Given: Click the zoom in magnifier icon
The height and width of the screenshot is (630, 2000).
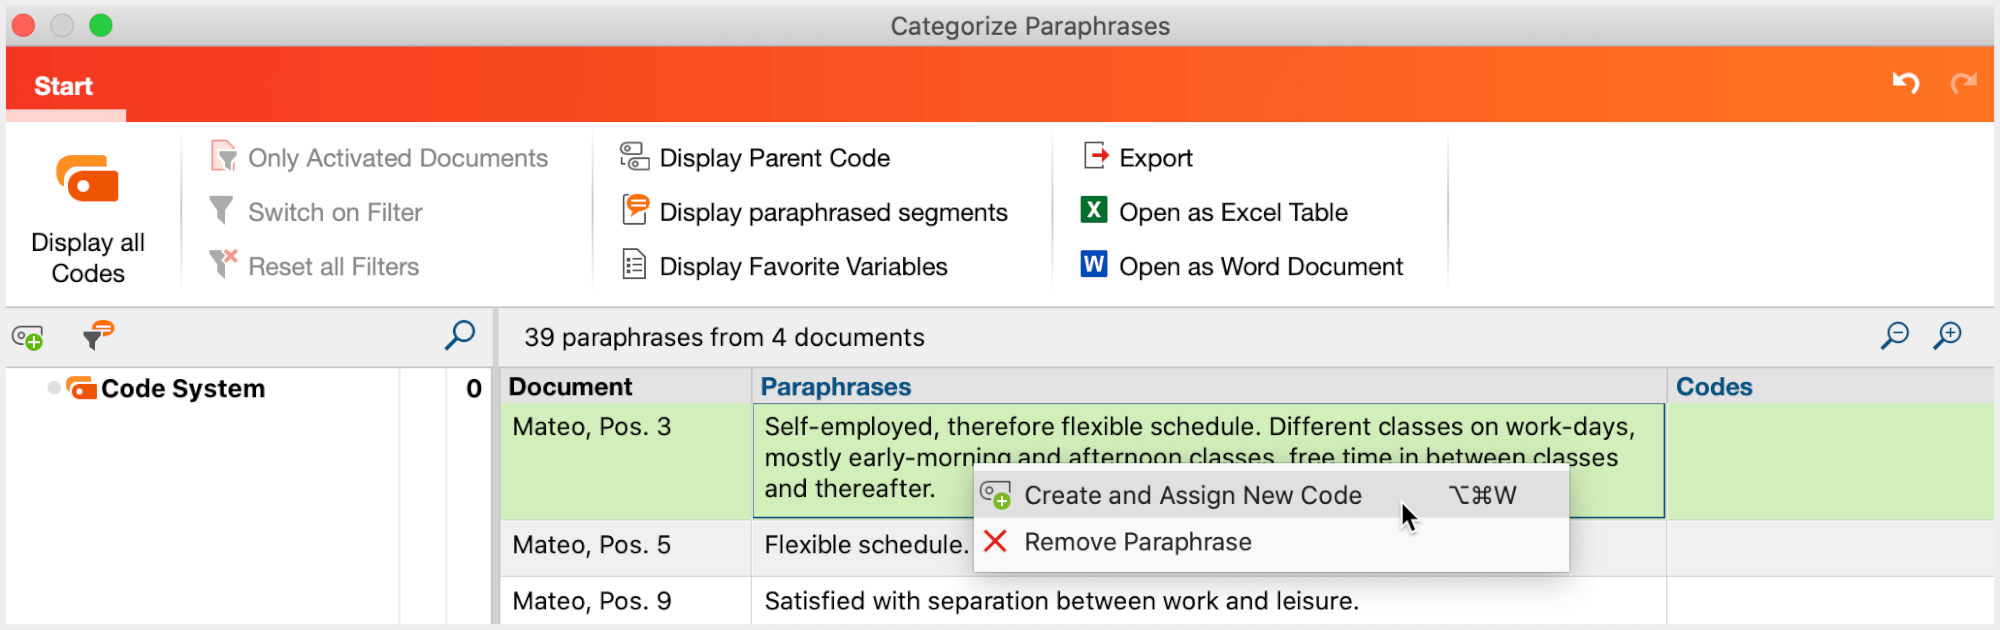Looking at the screenshot, I should pyautogui.click(x=1948, y=335).
